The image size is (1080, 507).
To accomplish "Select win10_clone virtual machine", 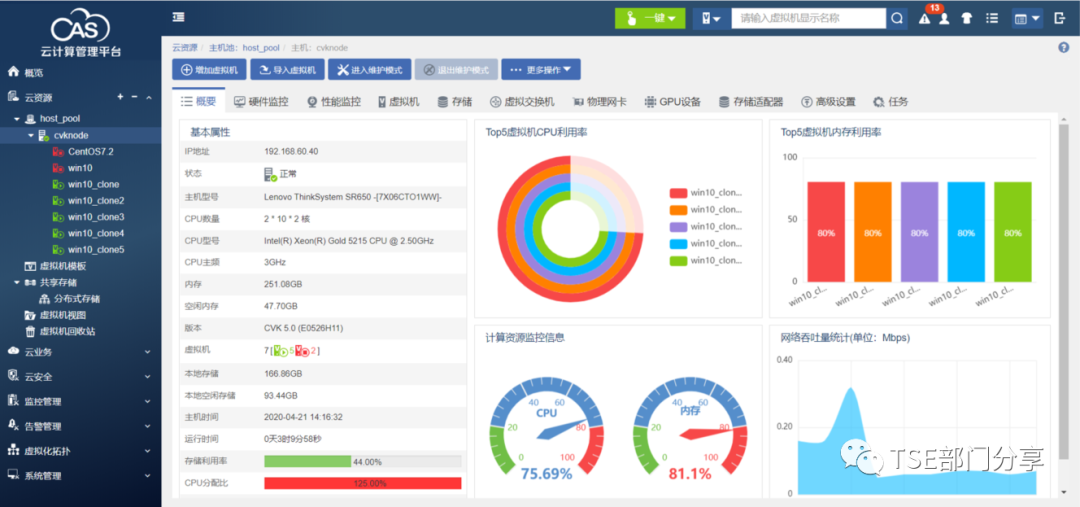I will pos(93,184).
